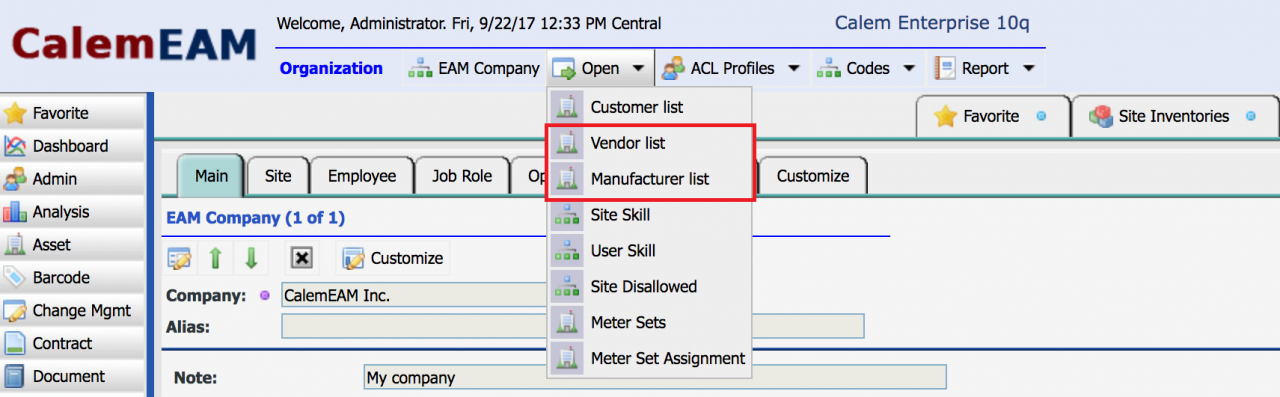Click the icon beside Meter Sets

[x=568, y=322]
